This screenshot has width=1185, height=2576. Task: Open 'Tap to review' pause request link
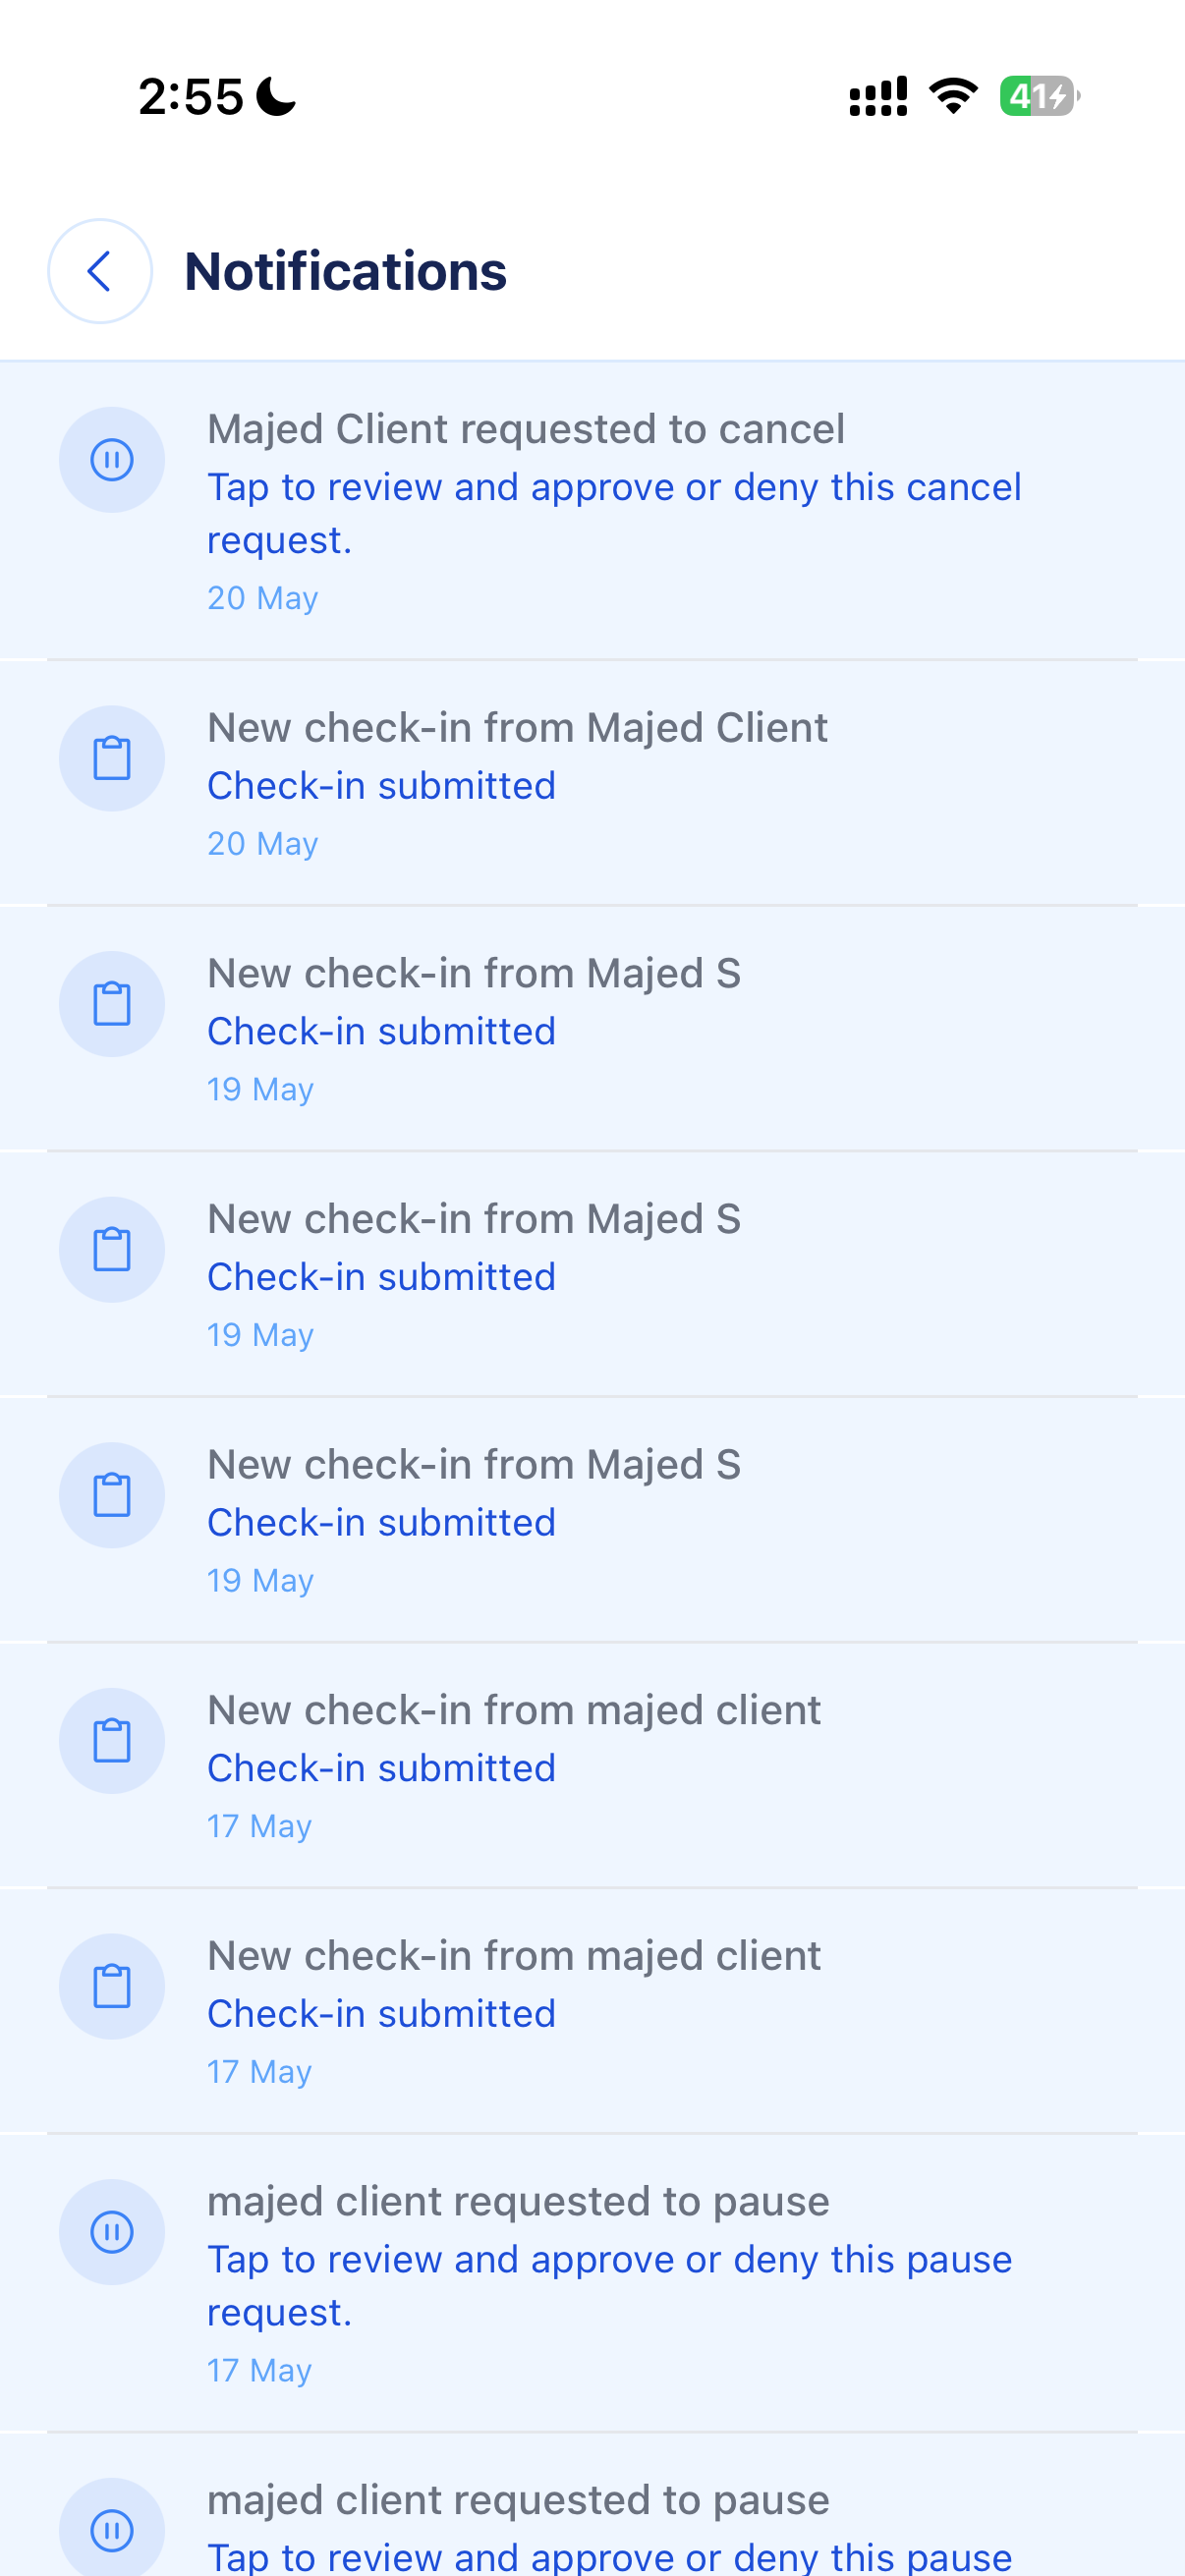click(x=610, y=2285)
